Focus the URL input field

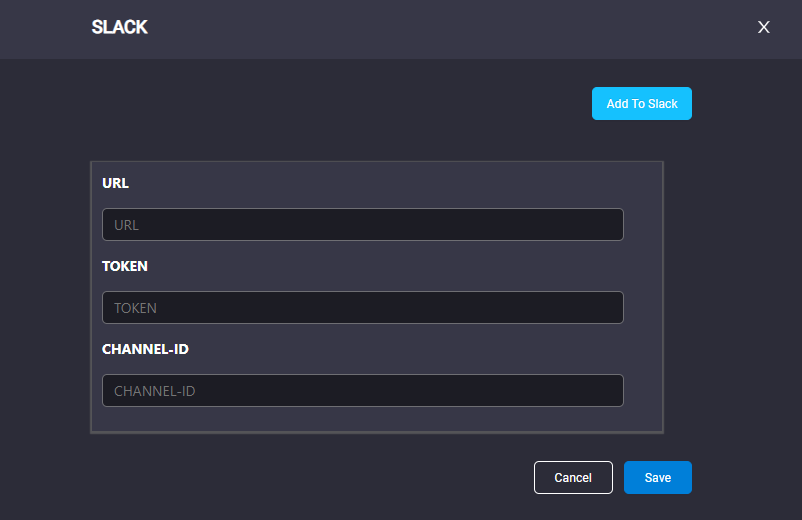pos(363,224)
